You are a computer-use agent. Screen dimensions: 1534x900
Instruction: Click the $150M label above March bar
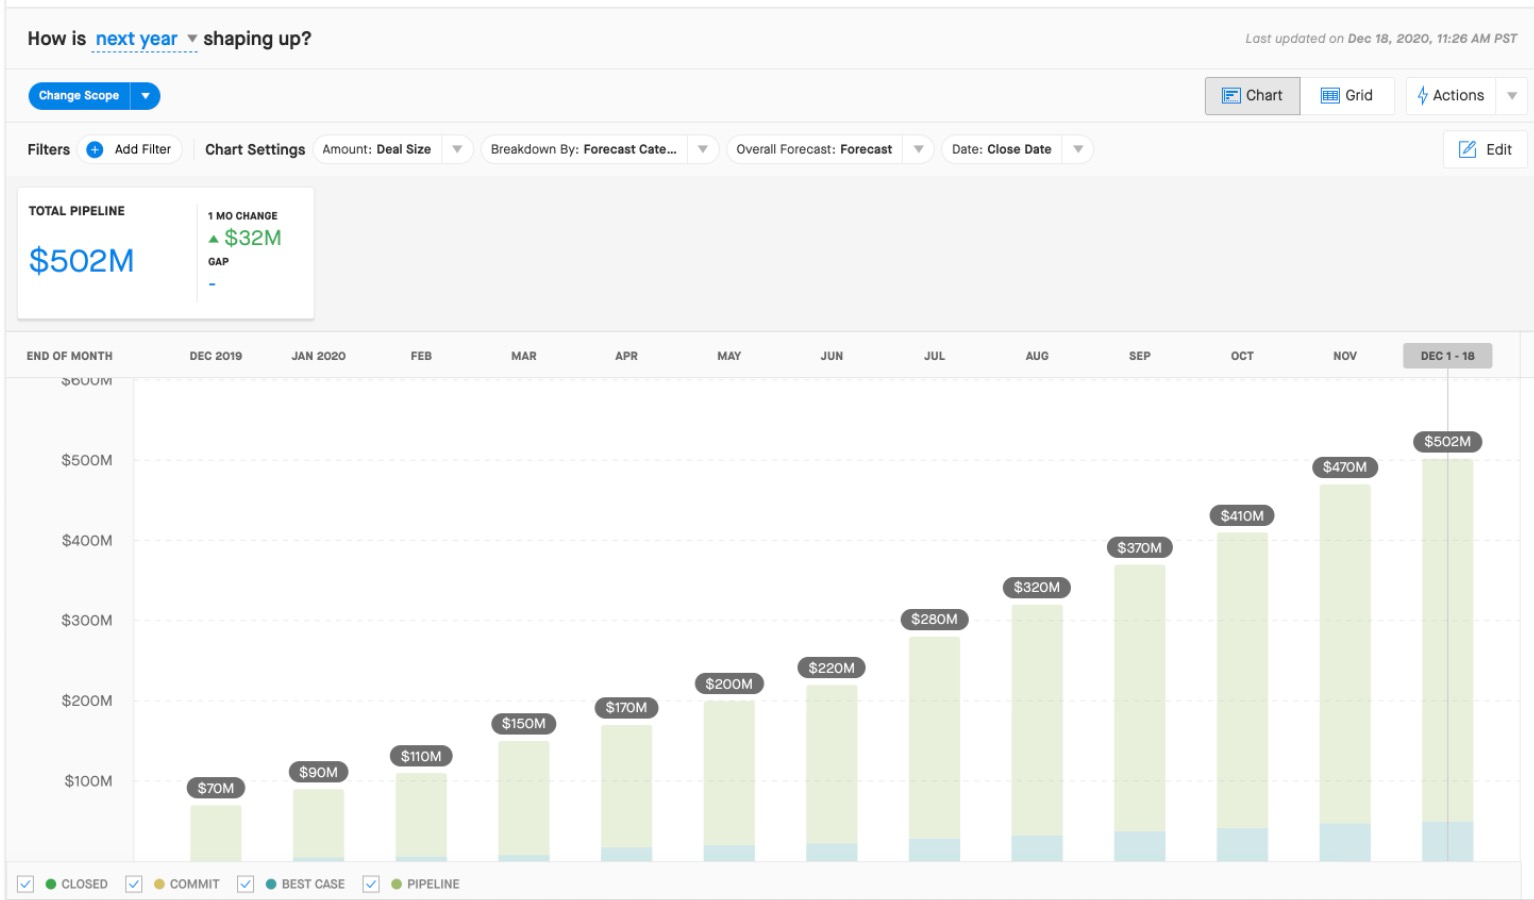pyautogui.click(x=524, y=723)
